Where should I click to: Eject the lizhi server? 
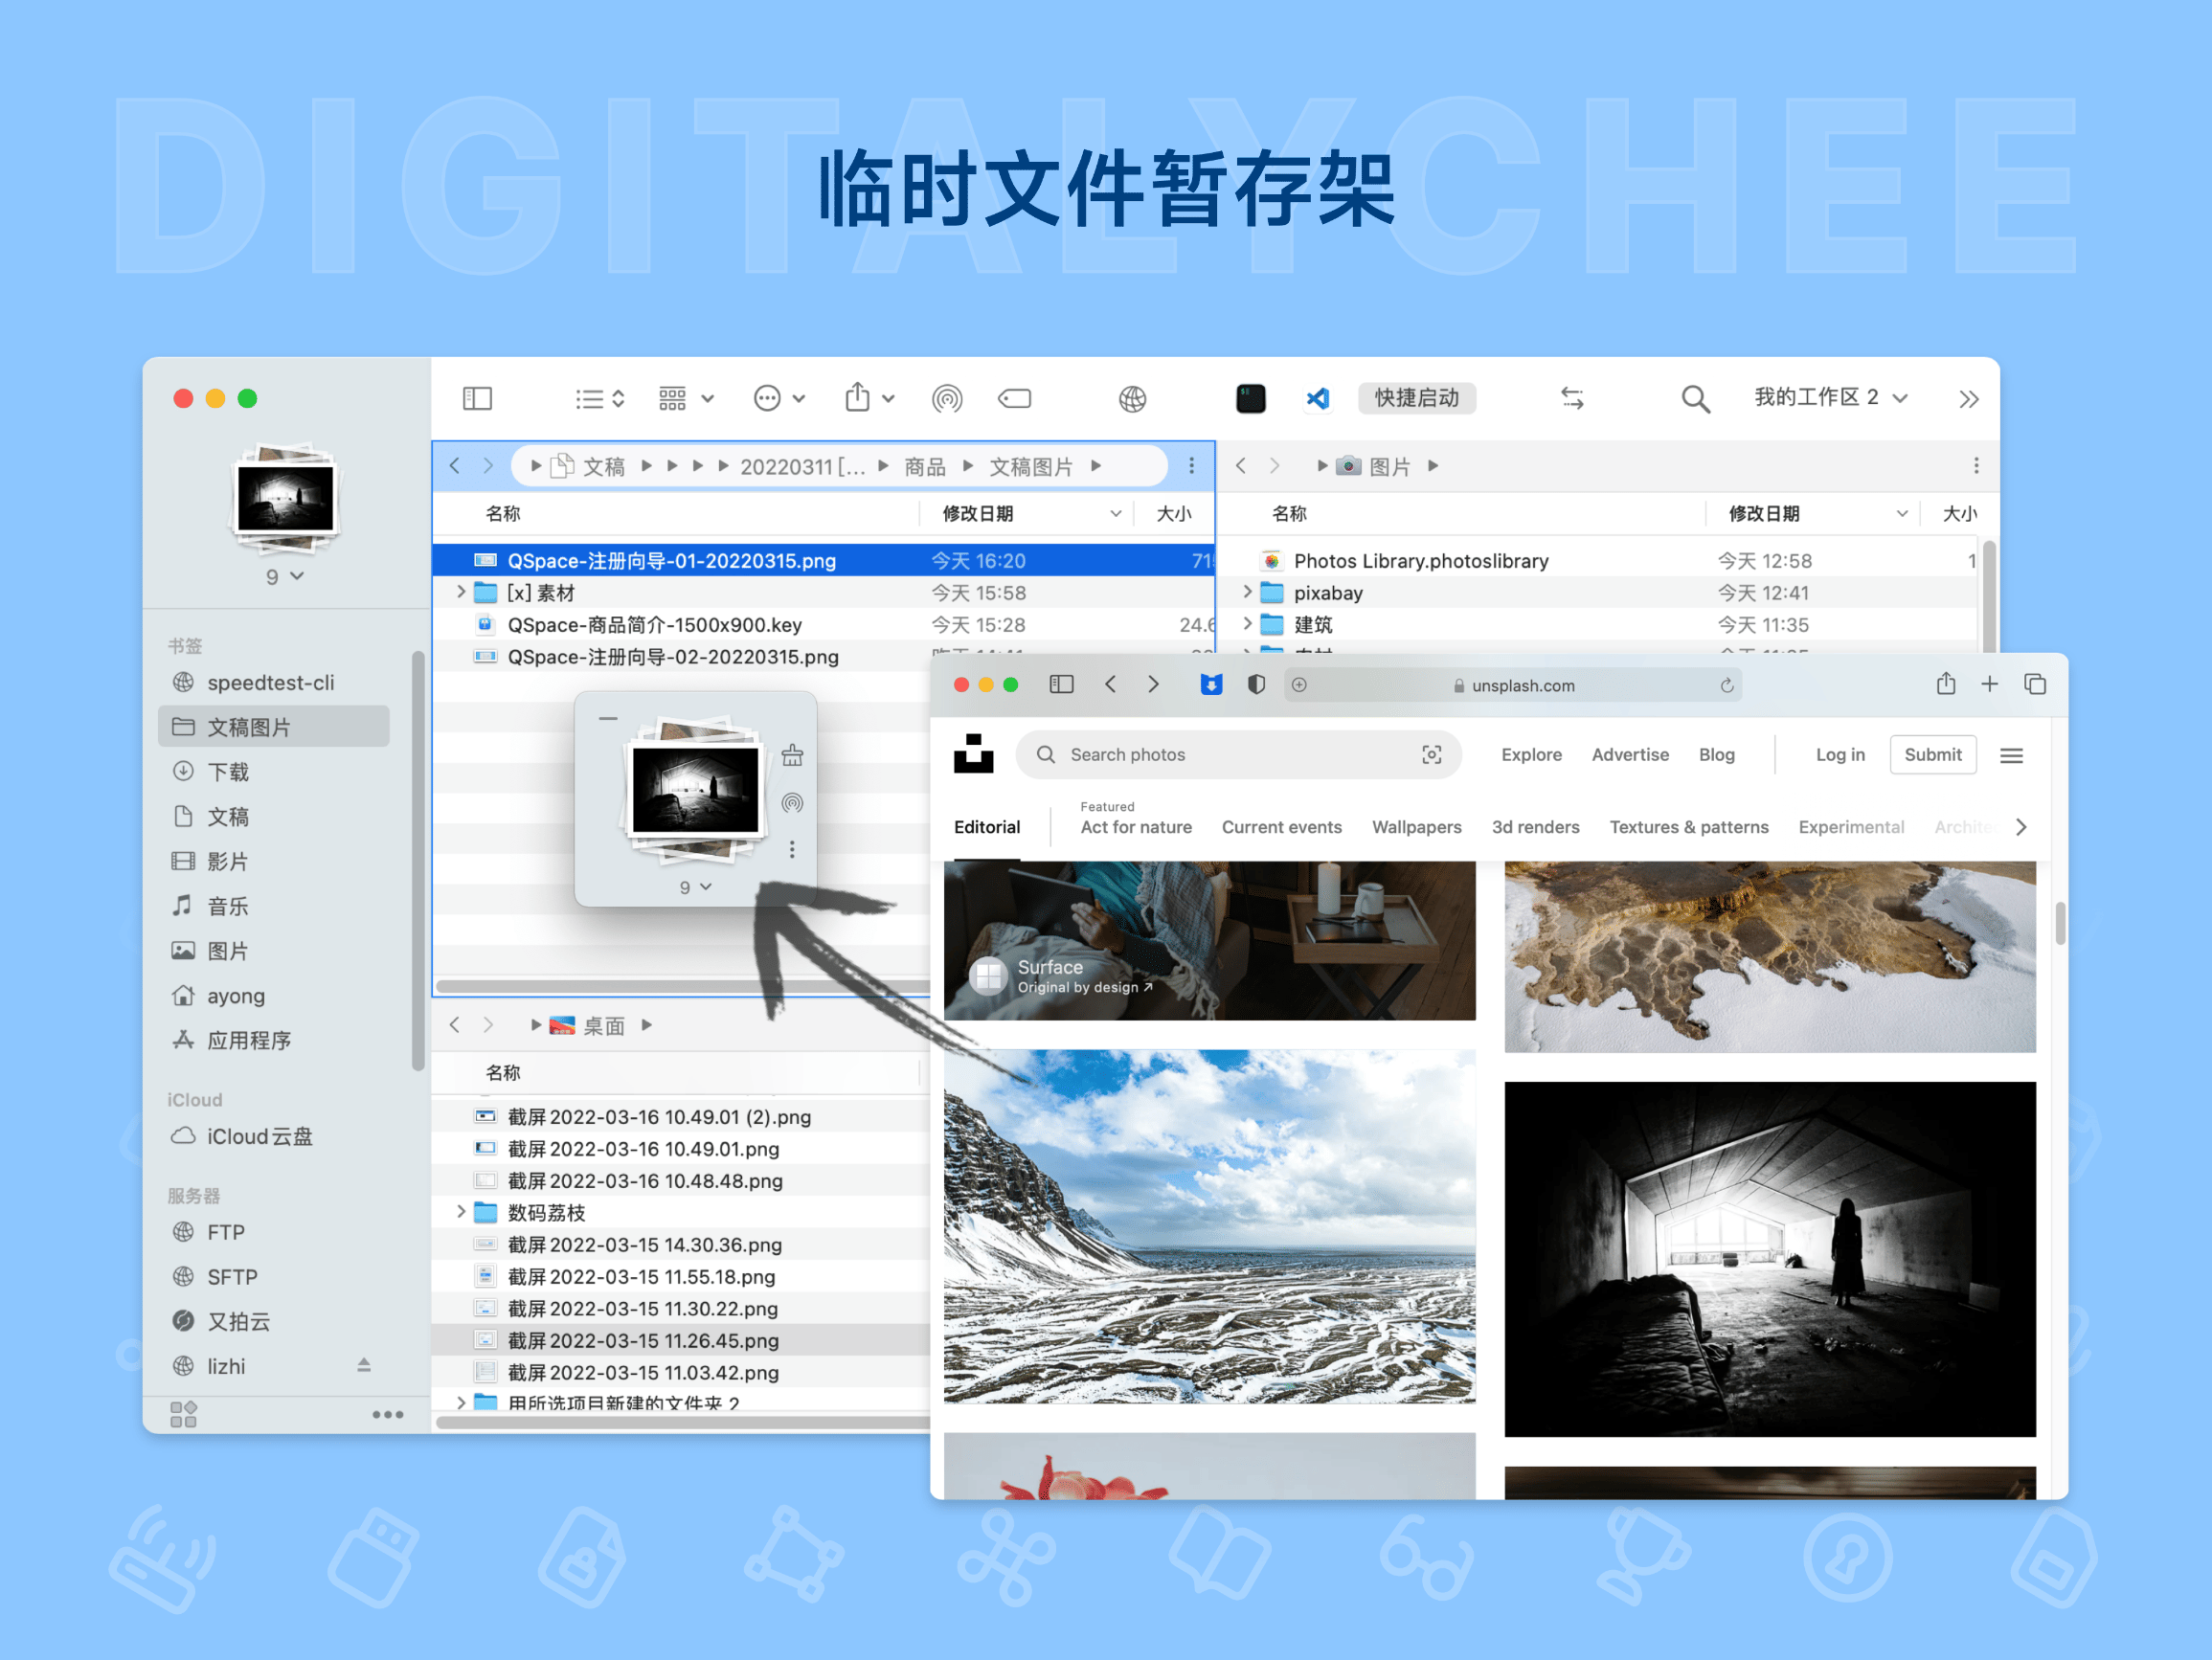pos(364,1365)
